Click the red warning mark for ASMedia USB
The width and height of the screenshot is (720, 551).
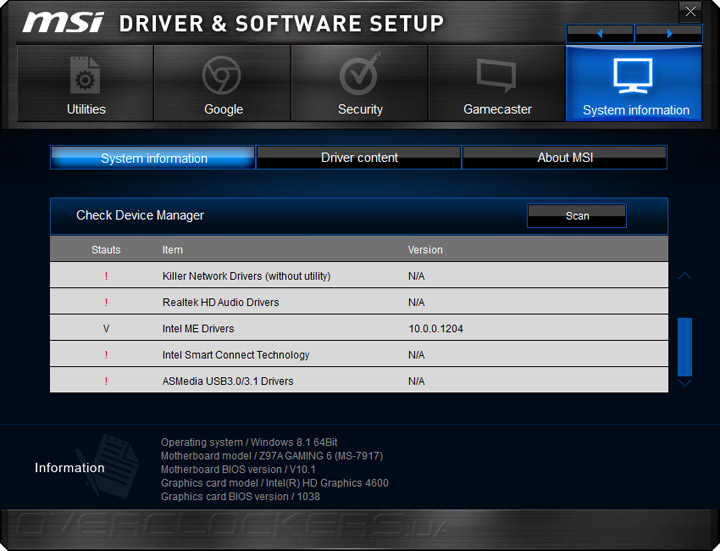(106, 381)
